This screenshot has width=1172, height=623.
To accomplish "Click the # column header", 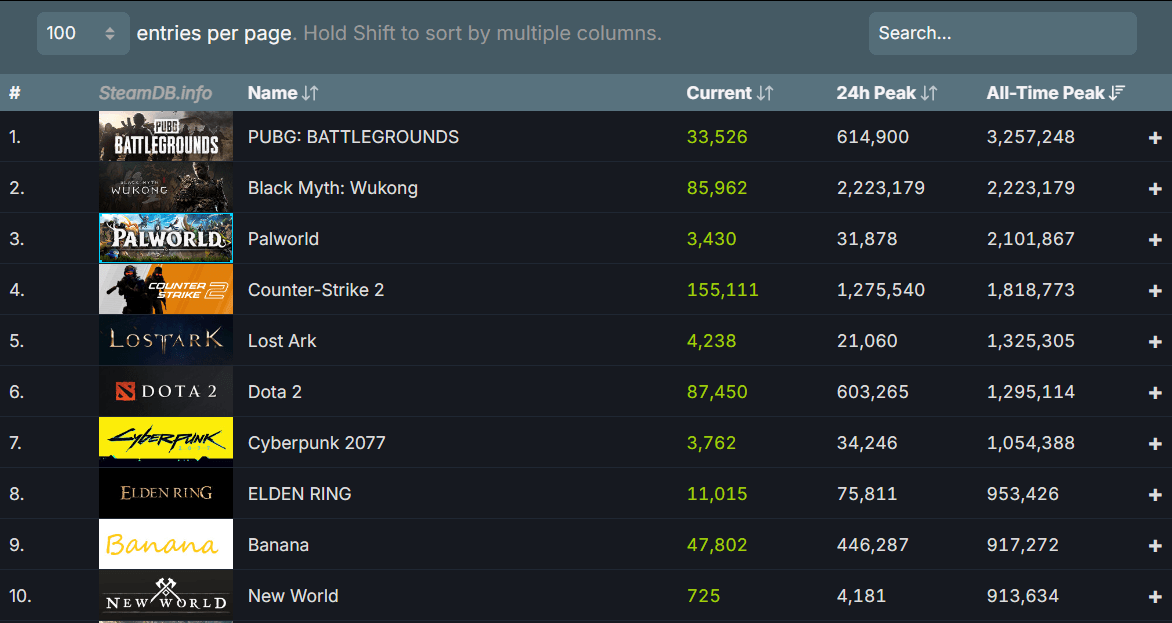I will (15, 93).
